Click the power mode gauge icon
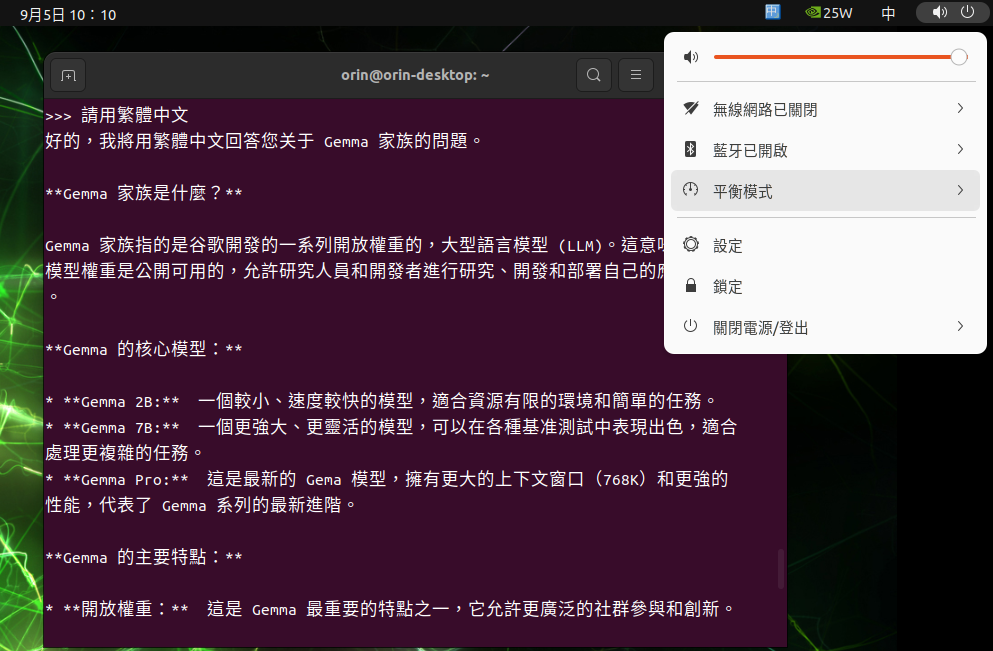Viewport: 993px width, 651px height. (x=691, y=189)
